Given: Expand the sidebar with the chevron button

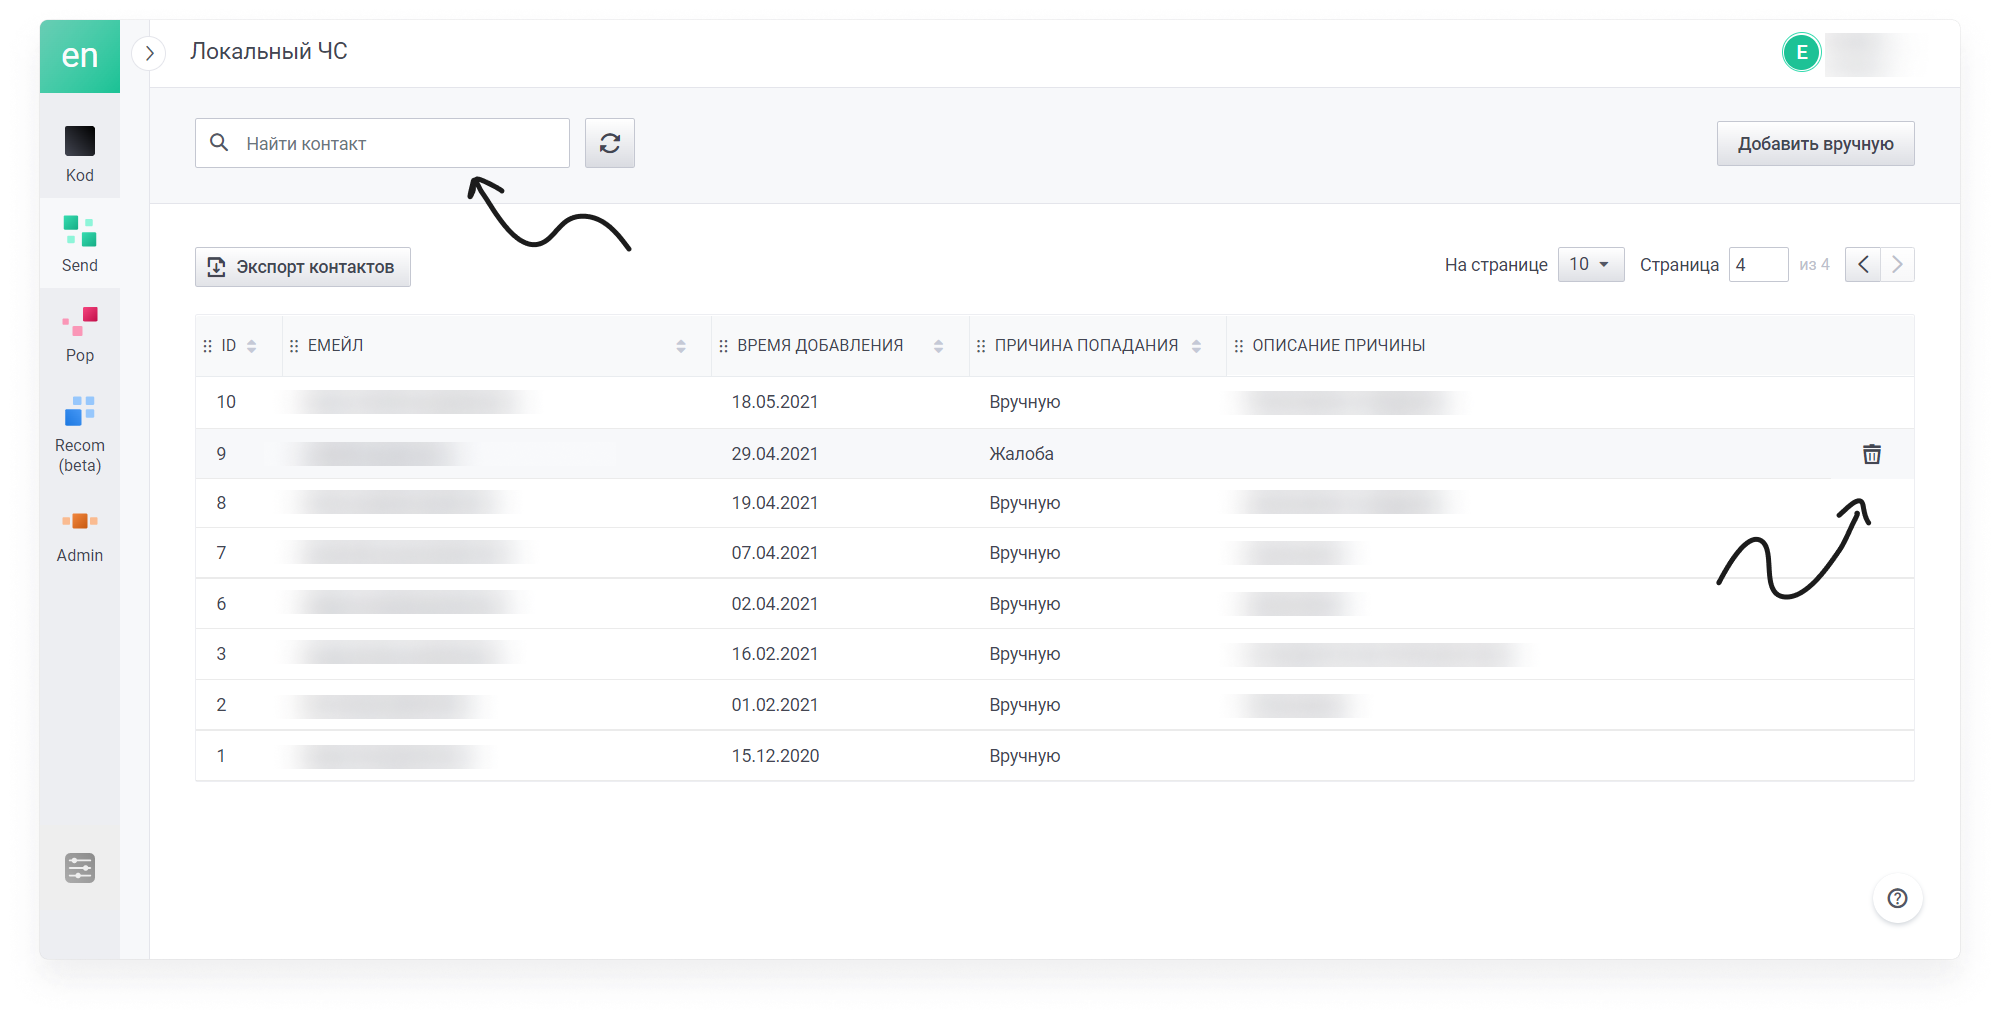Looking at the screenshot, I should click(x=149, y=53).
